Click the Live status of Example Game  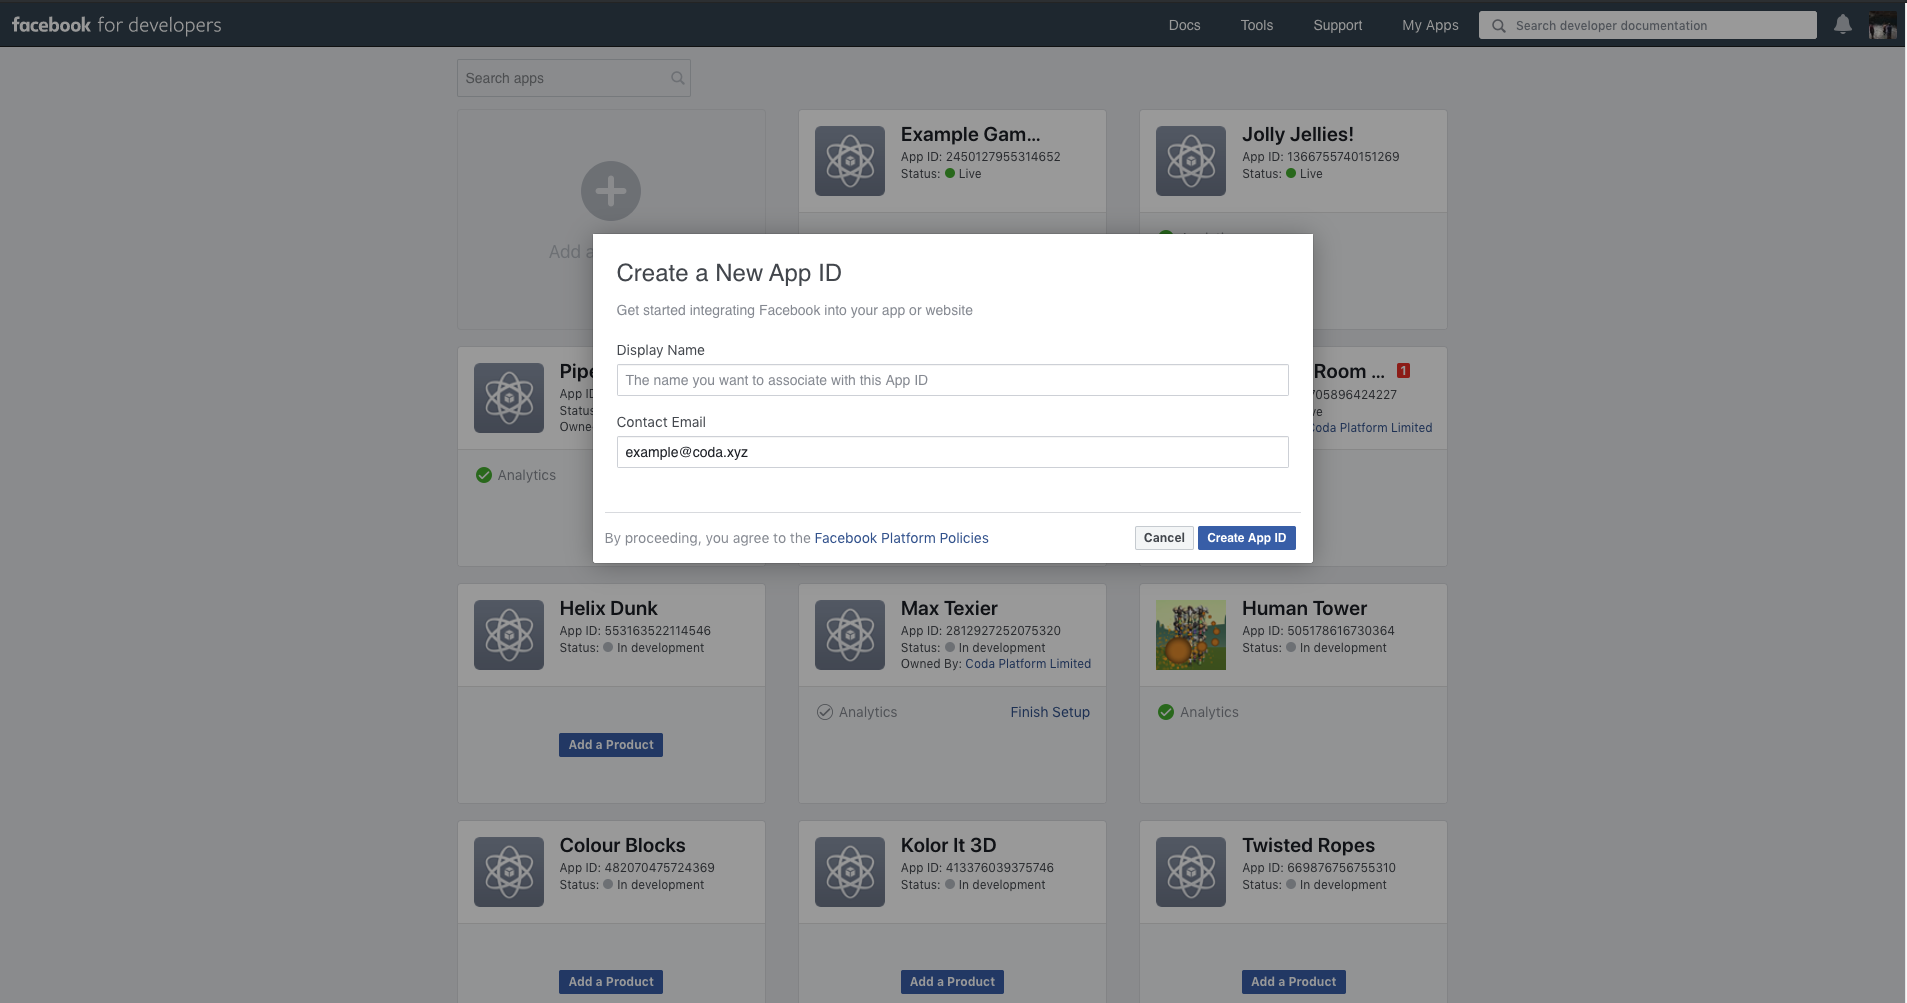tap(963, 174)
